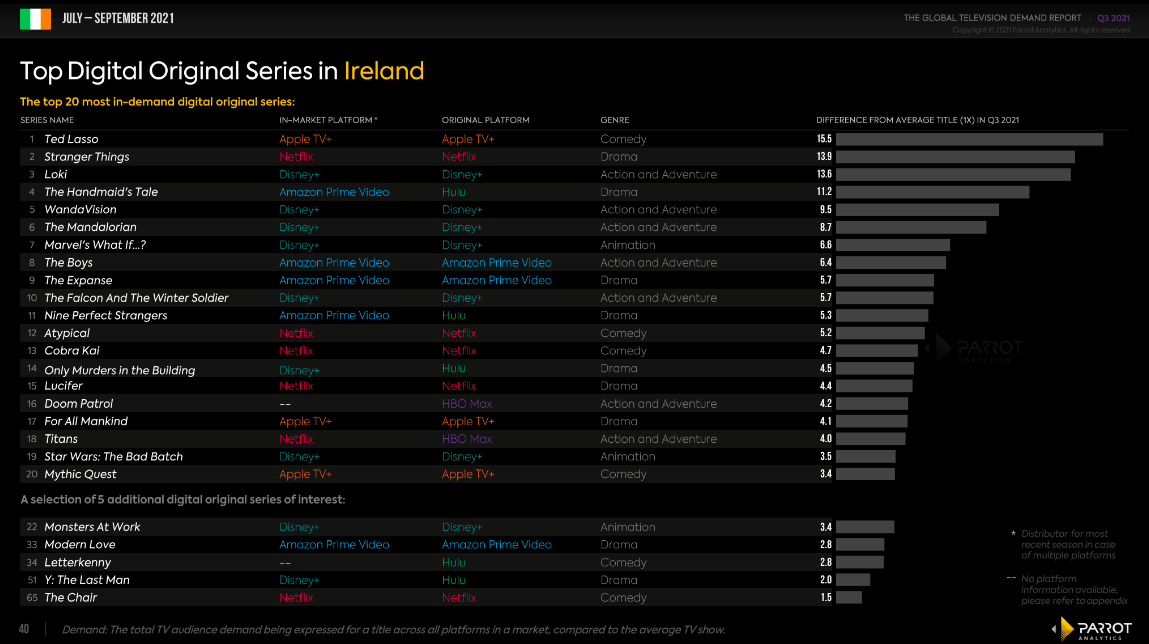Click 'Star Wars: The Bad Batch'
The height and width of the screenshot is (644, 1149).
[x=114, y=456]
